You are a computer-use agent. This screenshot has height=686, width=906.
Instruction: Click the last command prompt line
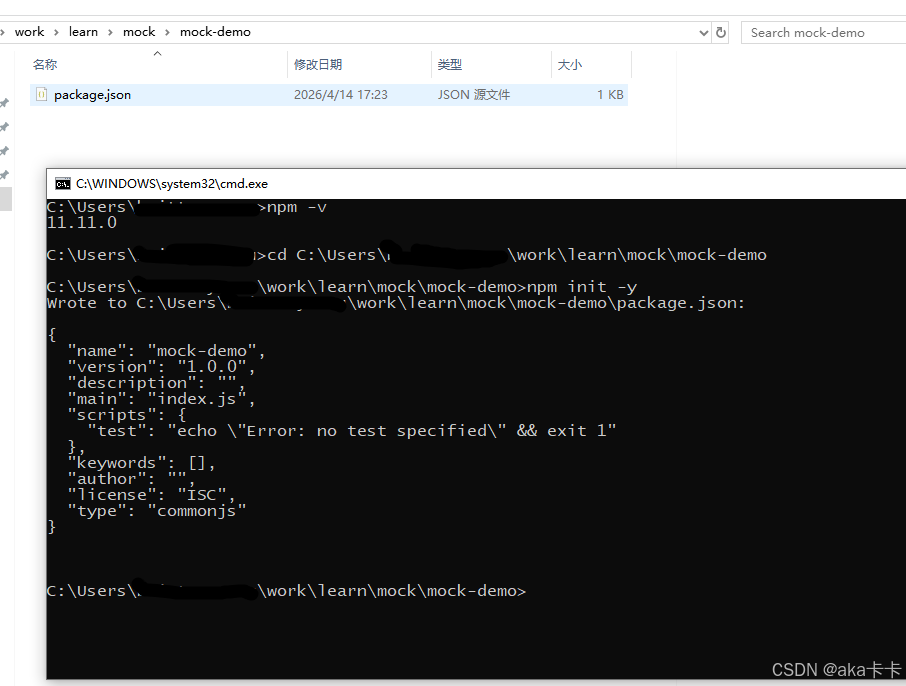point(287,591)
